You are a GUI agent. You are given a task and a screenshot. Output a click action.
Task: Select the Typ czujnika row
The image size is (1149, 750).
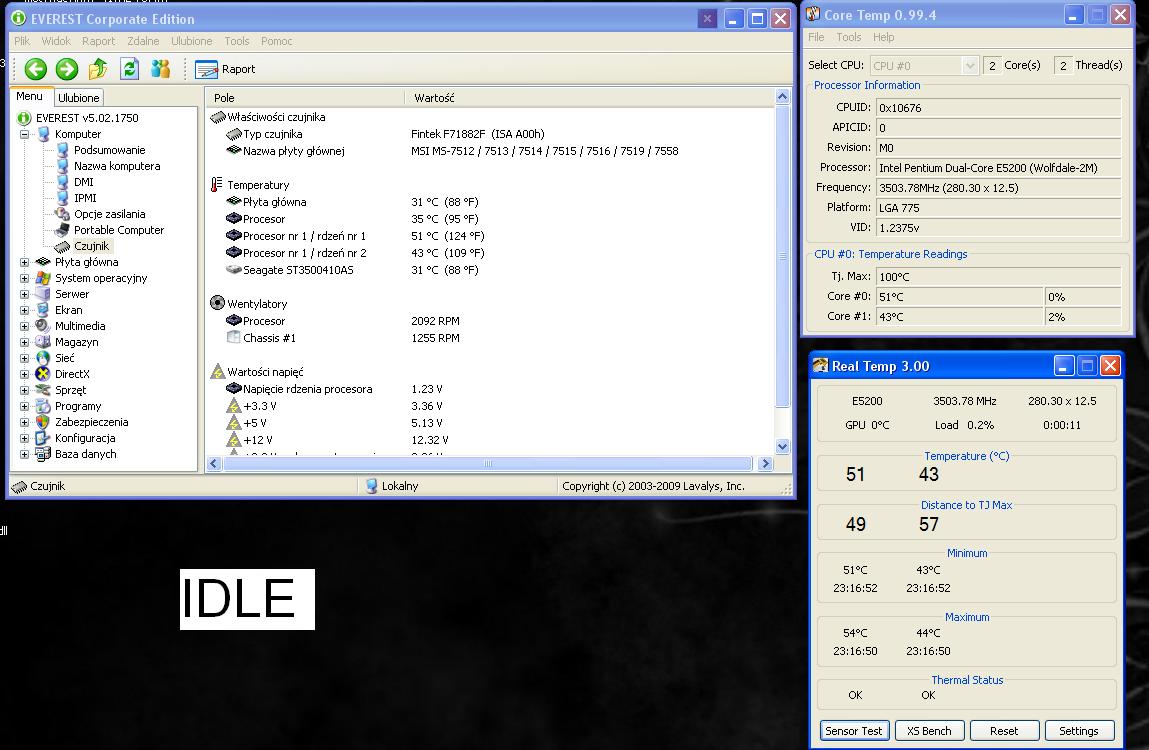[x=491, y=134]
